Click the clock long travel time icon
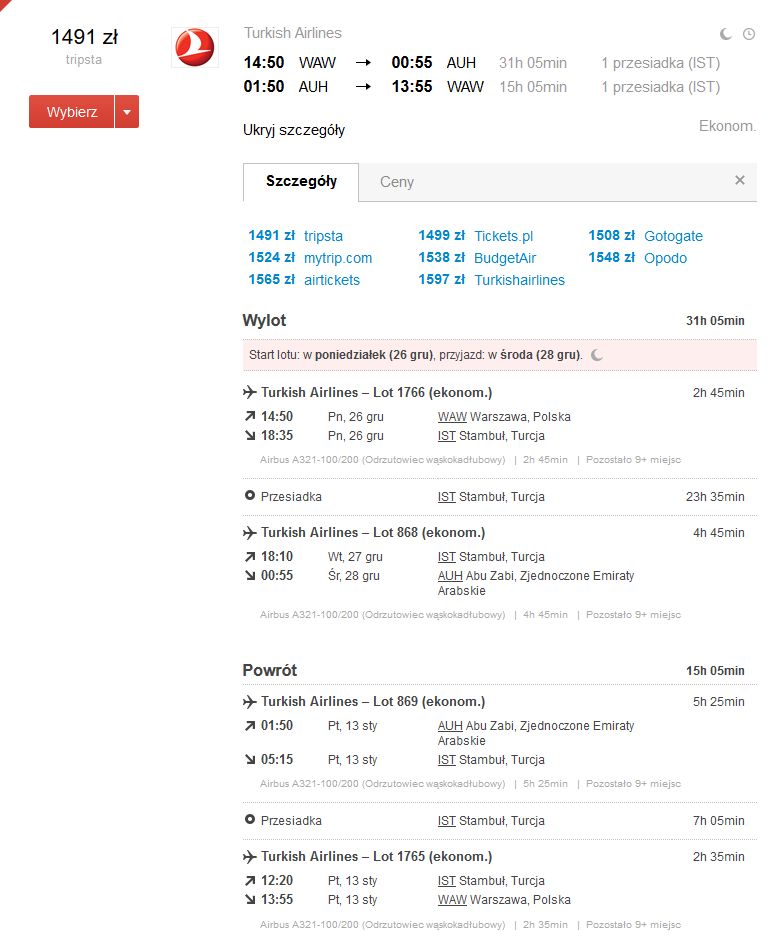The image size is (774, 947). (x=749, y=34)
